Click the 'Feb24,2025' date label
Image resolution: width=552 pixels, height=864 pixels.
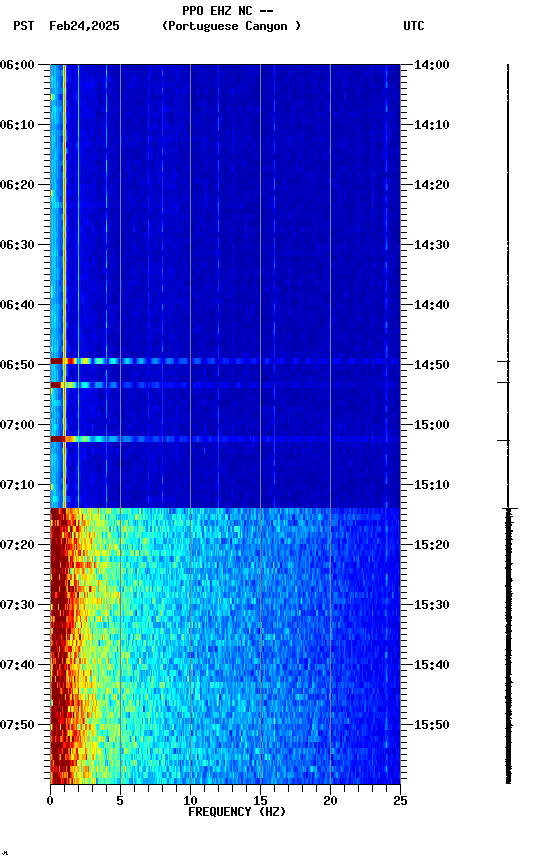[84, 26]
